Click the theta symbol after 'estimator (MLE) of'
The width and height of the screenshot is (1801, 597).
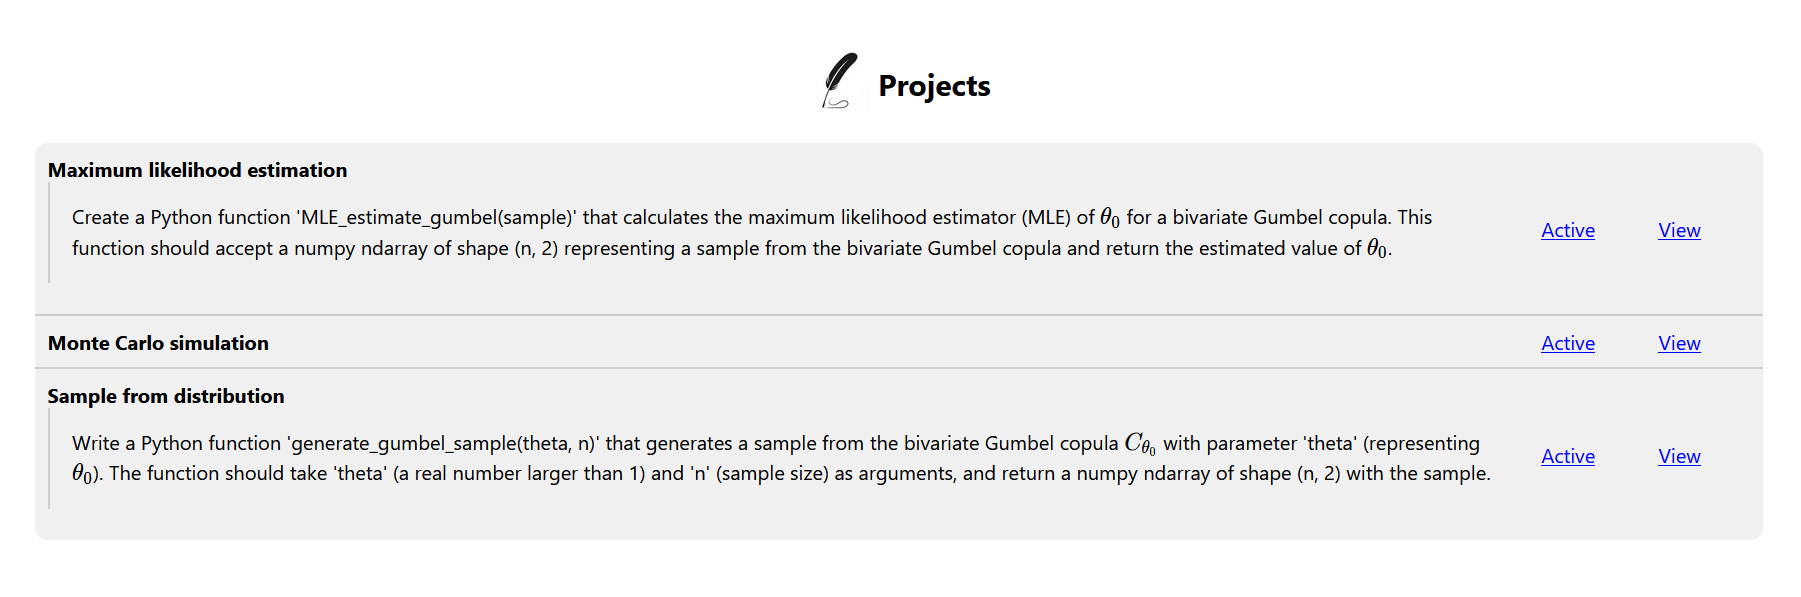1110,218
